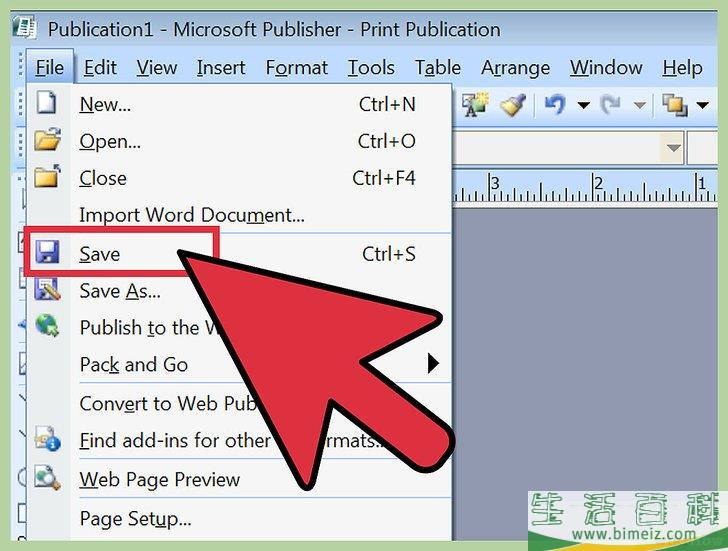The height and width of the screenshot is (551, 728).
Task: Open the formatting toolbar combo box dropdown
Action: pos(673,148)
